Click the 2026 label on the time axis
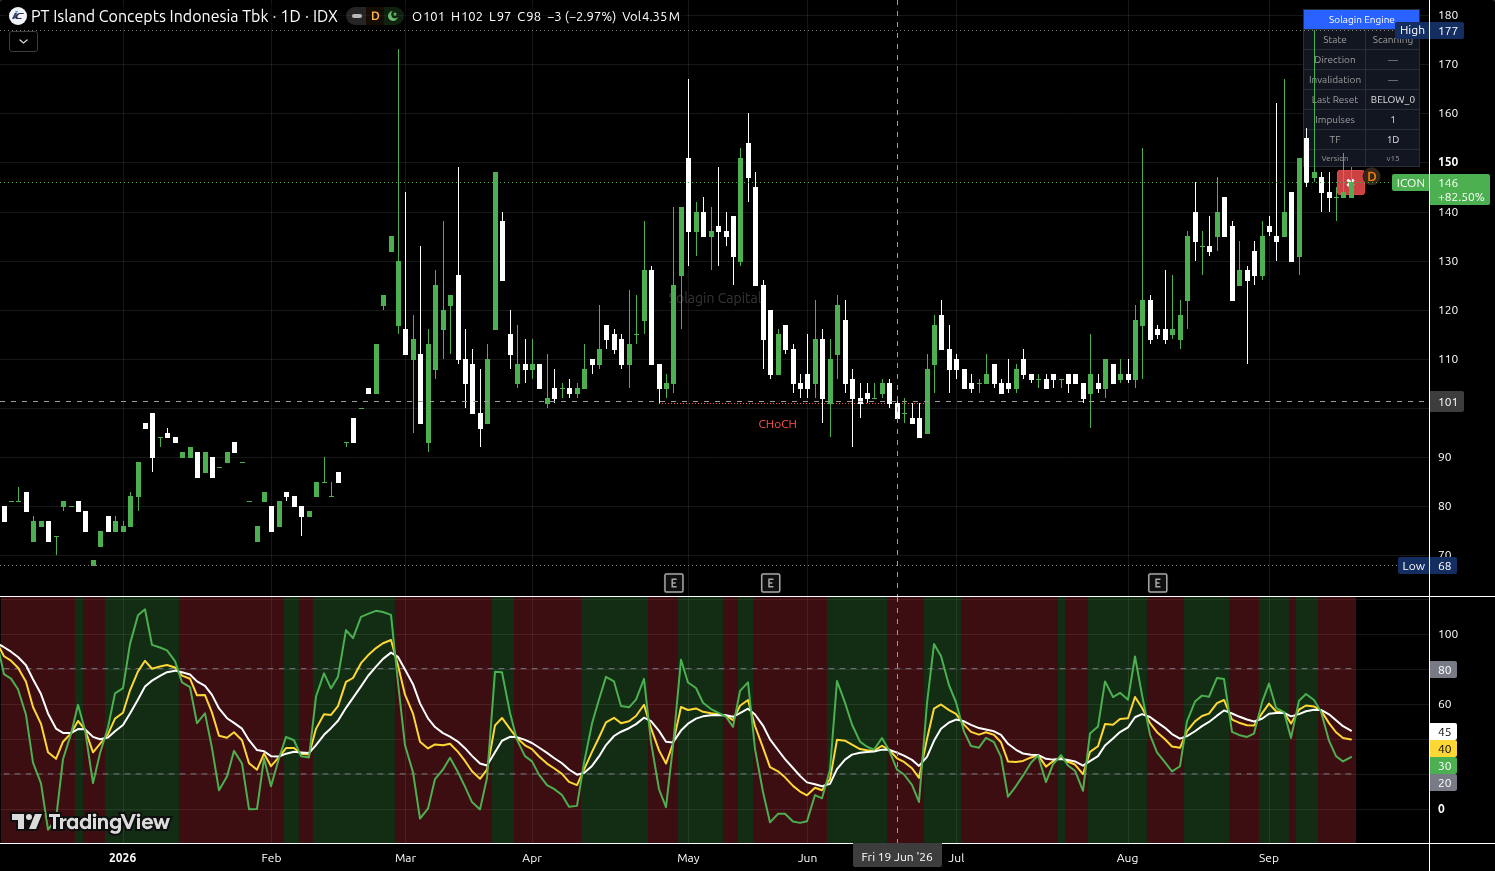This screenshot has height=871, width=1495. click(122, 858)
